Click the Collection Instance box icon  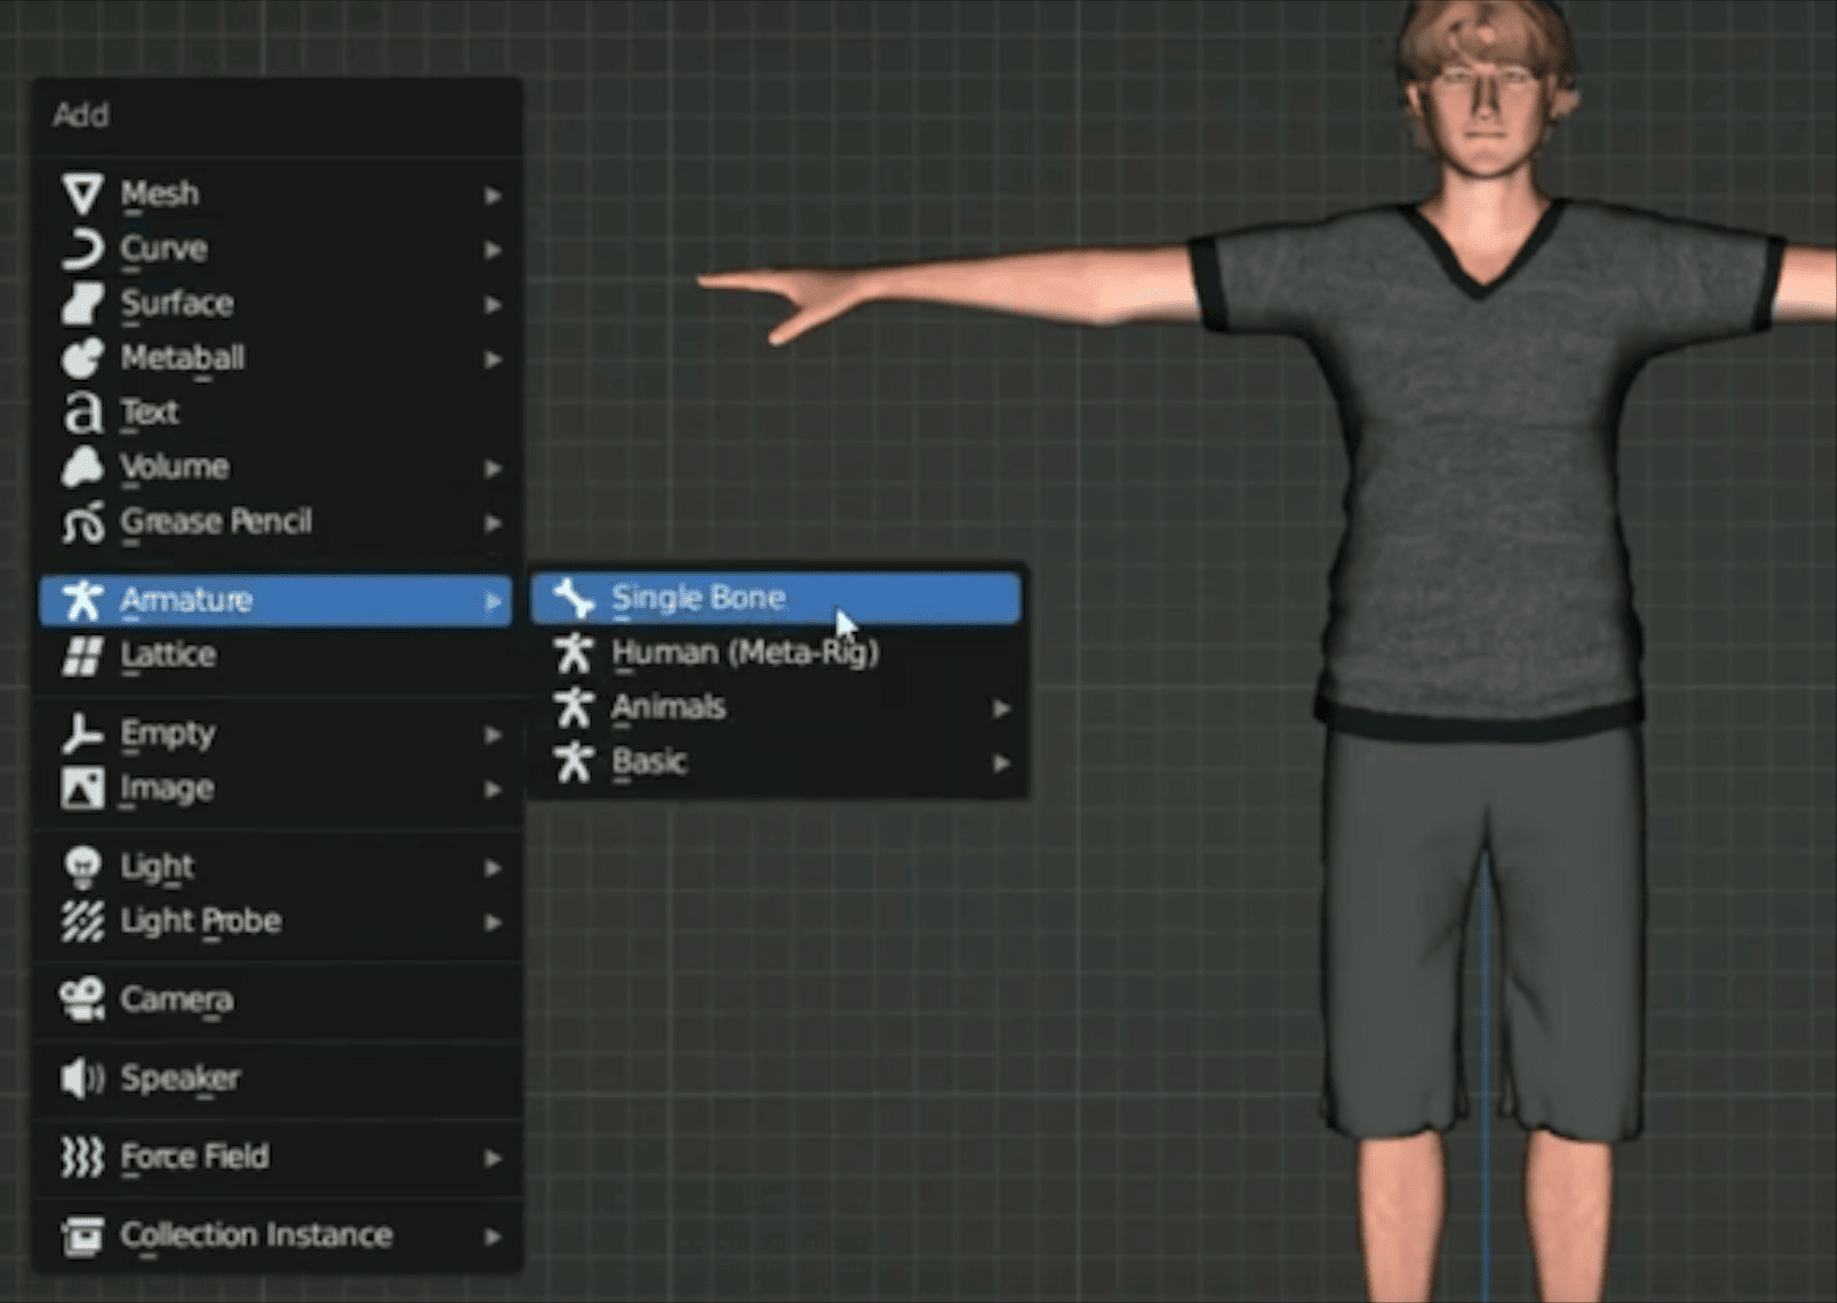82,1235
